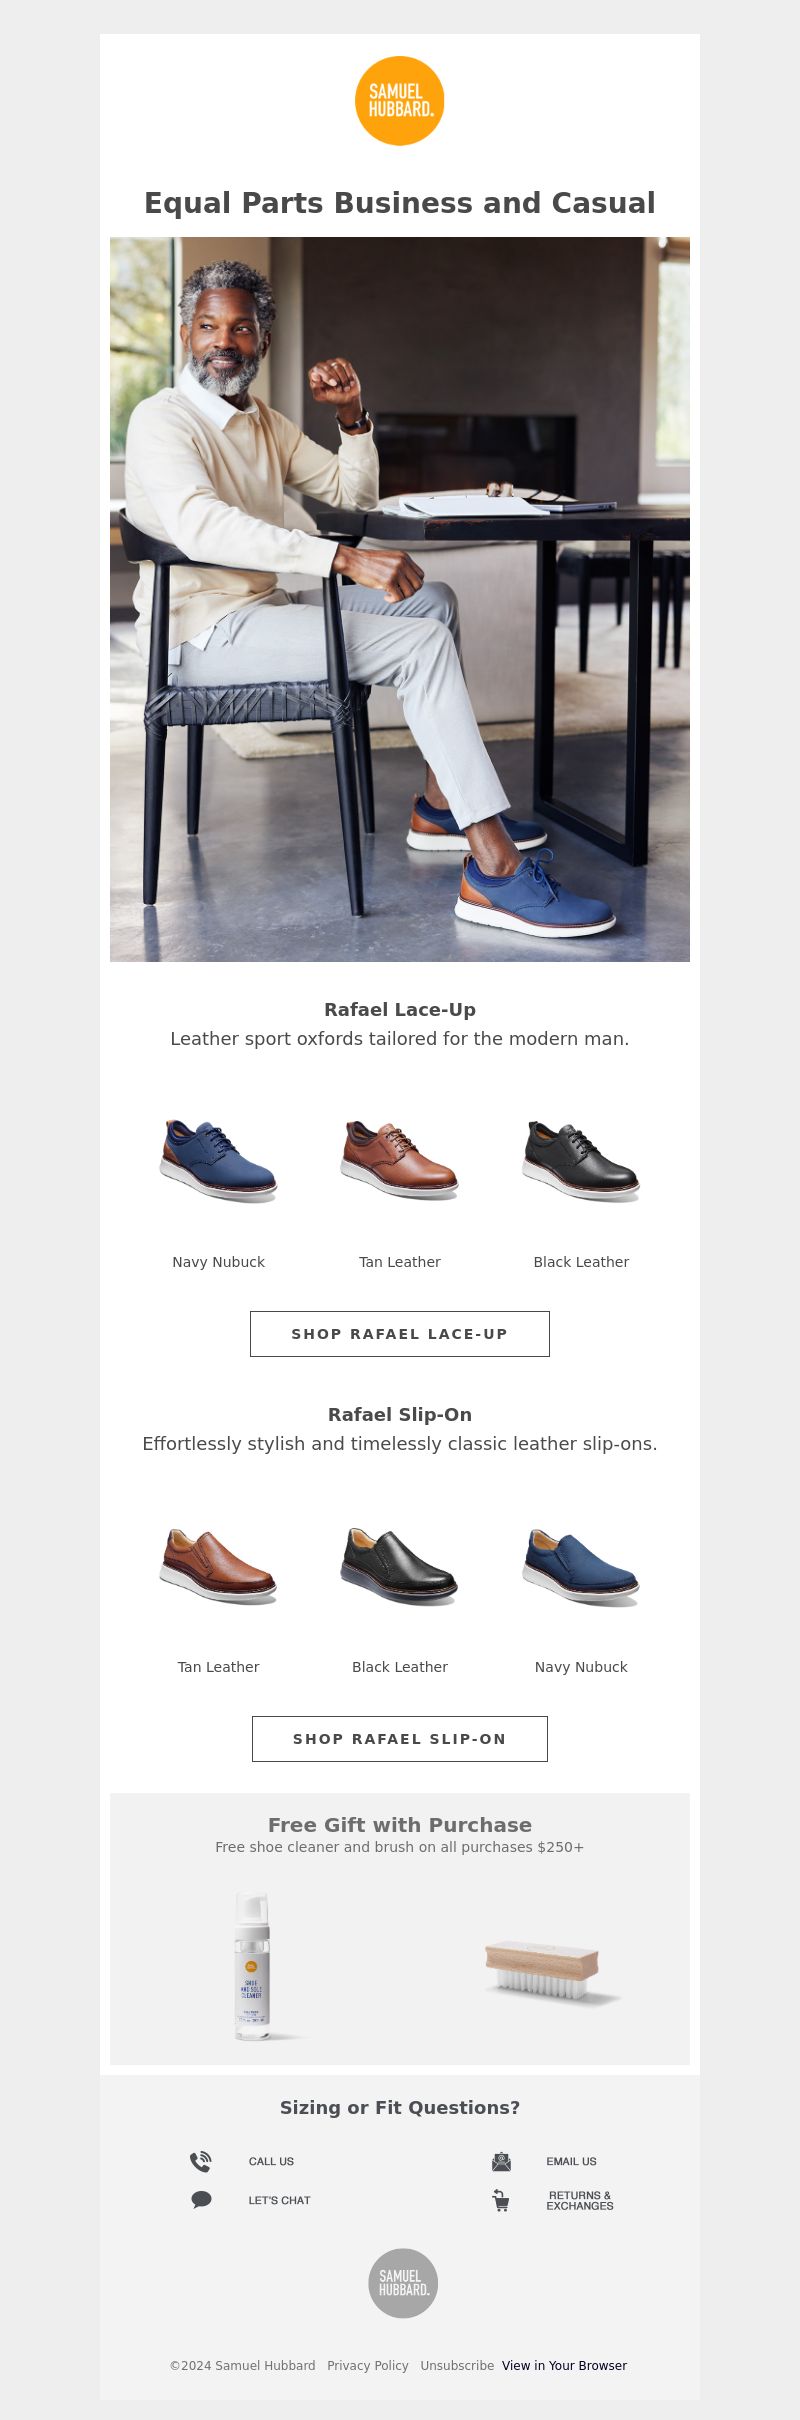Choose the Black Leather slip-on shoe image
The width and height of the screenshot is (800, 2420).
[400, 1566]
